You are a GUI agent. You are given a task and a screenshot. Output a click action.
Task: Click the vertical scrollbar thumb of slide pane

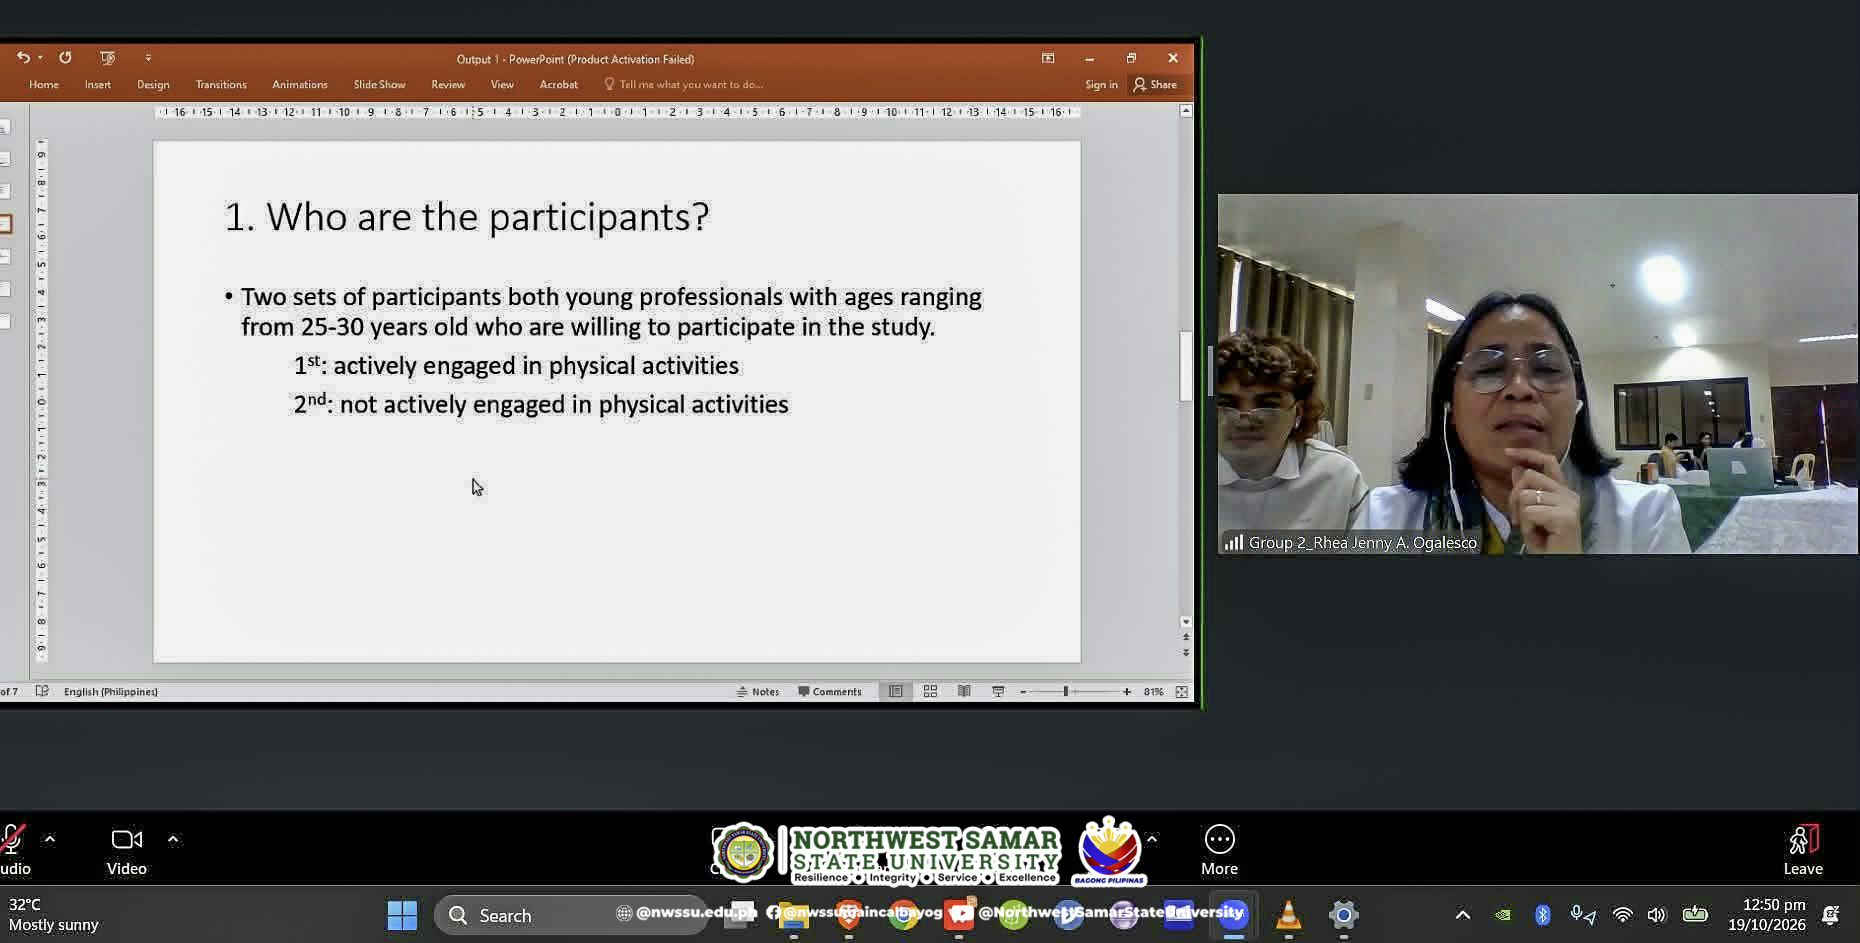[x=1186, y=366]
